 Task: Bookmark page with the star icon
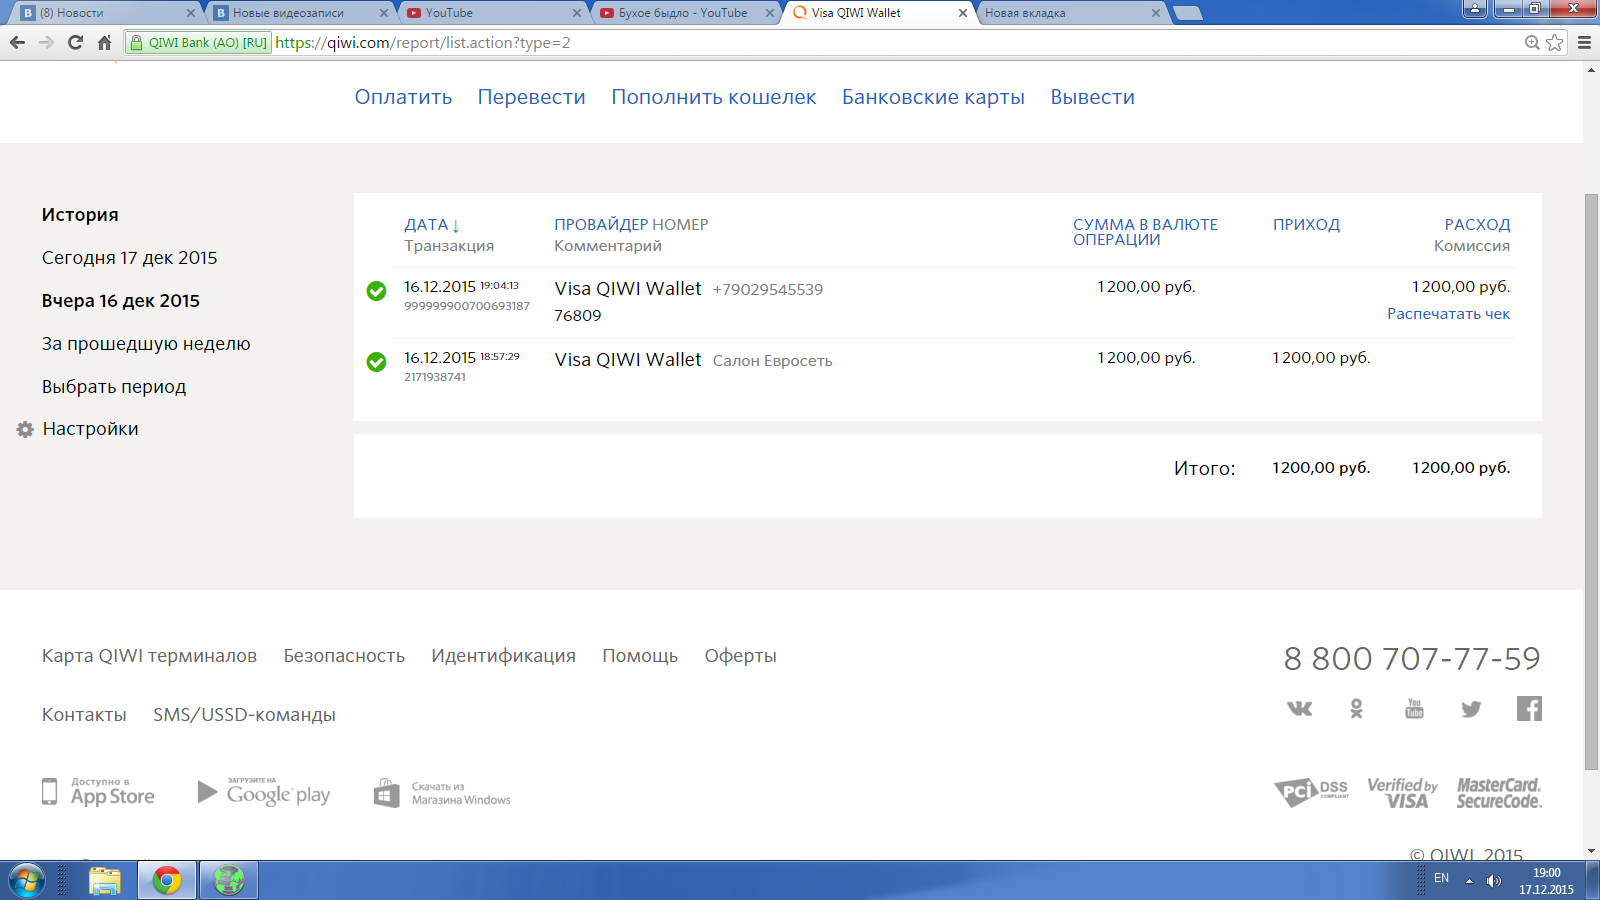[x=1554, y=42]
